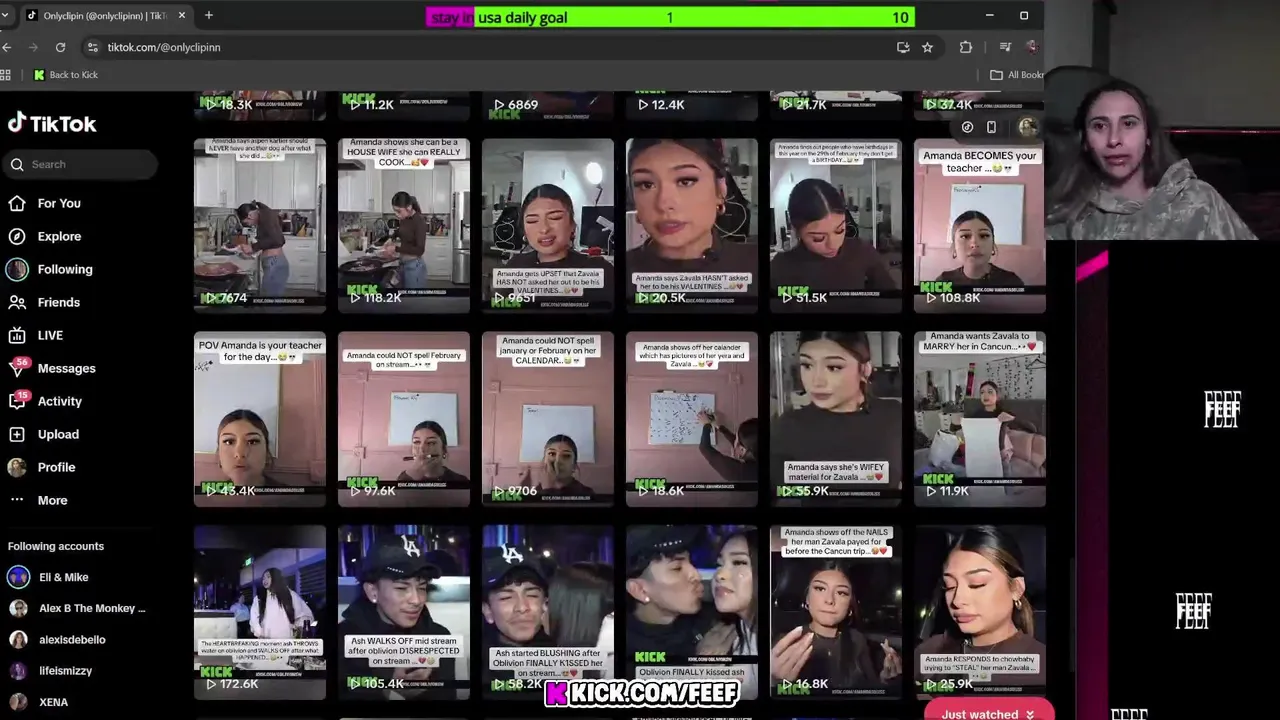Play POV Amanda is your teacher video
Viewport: 1280px width, 720px height.
tap(260, 419)
